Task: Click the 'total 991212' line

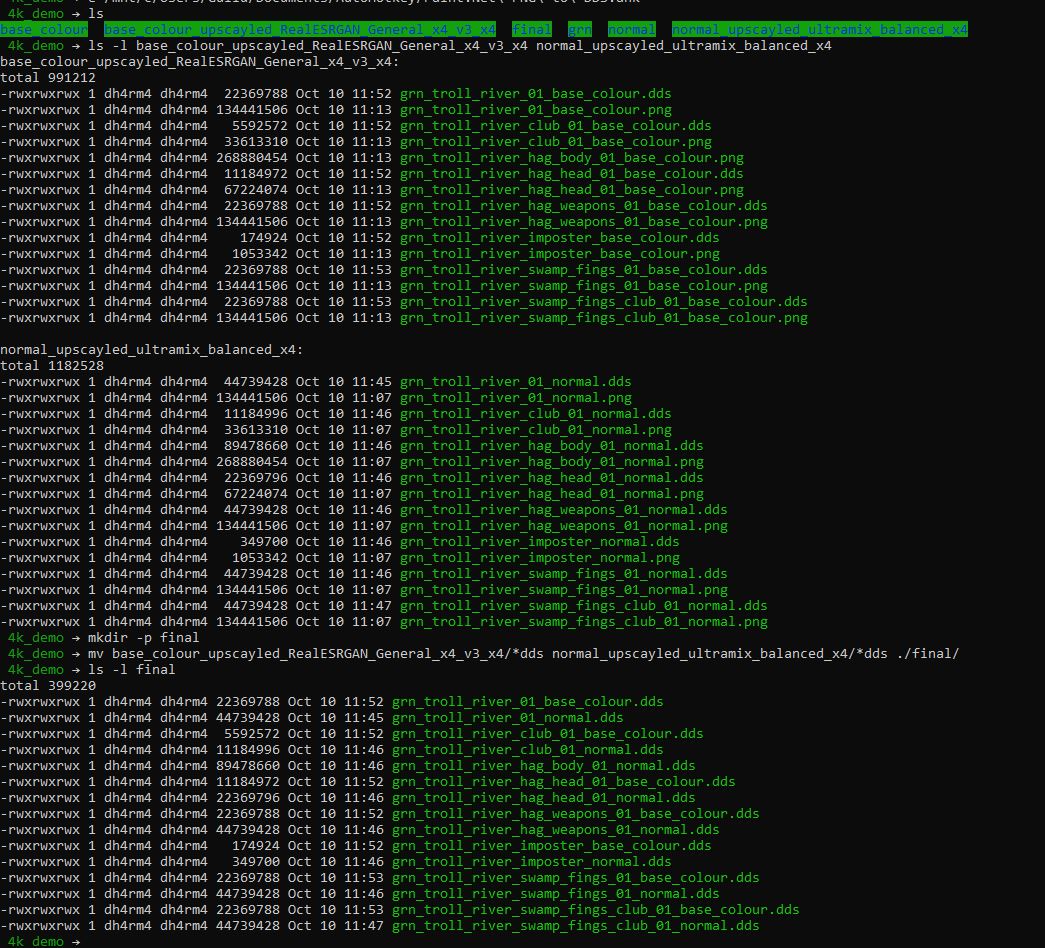Action: pyautogui.click(x=48, y=78)
